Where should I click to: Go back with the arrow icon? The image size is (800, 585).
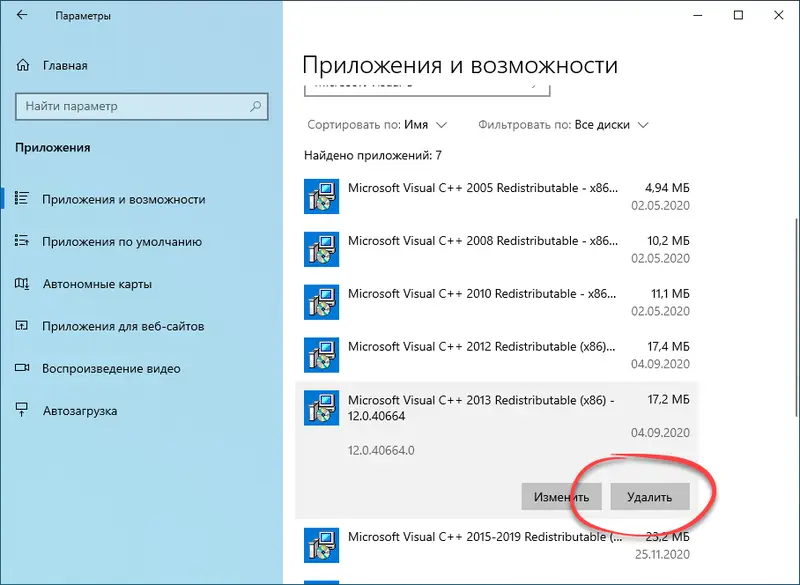click(x=21, y=15)
